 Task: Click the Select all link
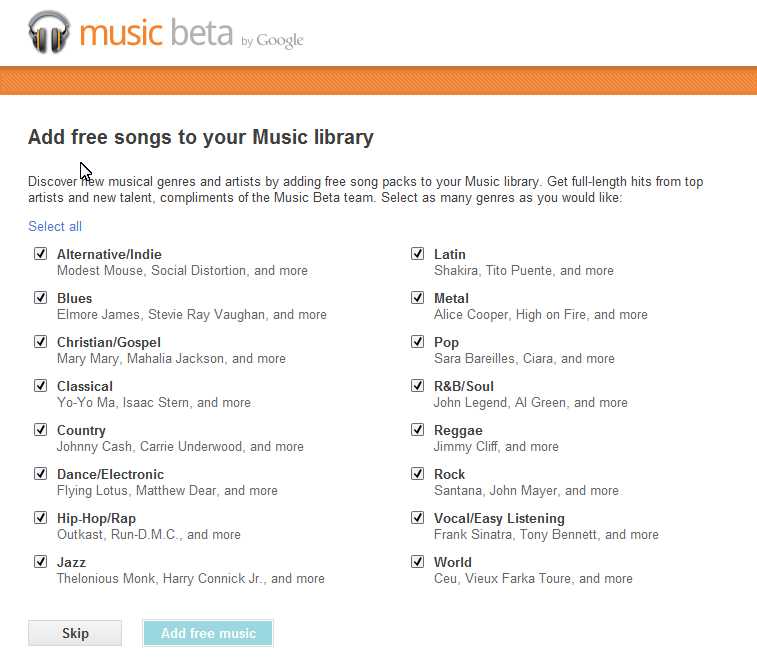click(x=55, y=226)
